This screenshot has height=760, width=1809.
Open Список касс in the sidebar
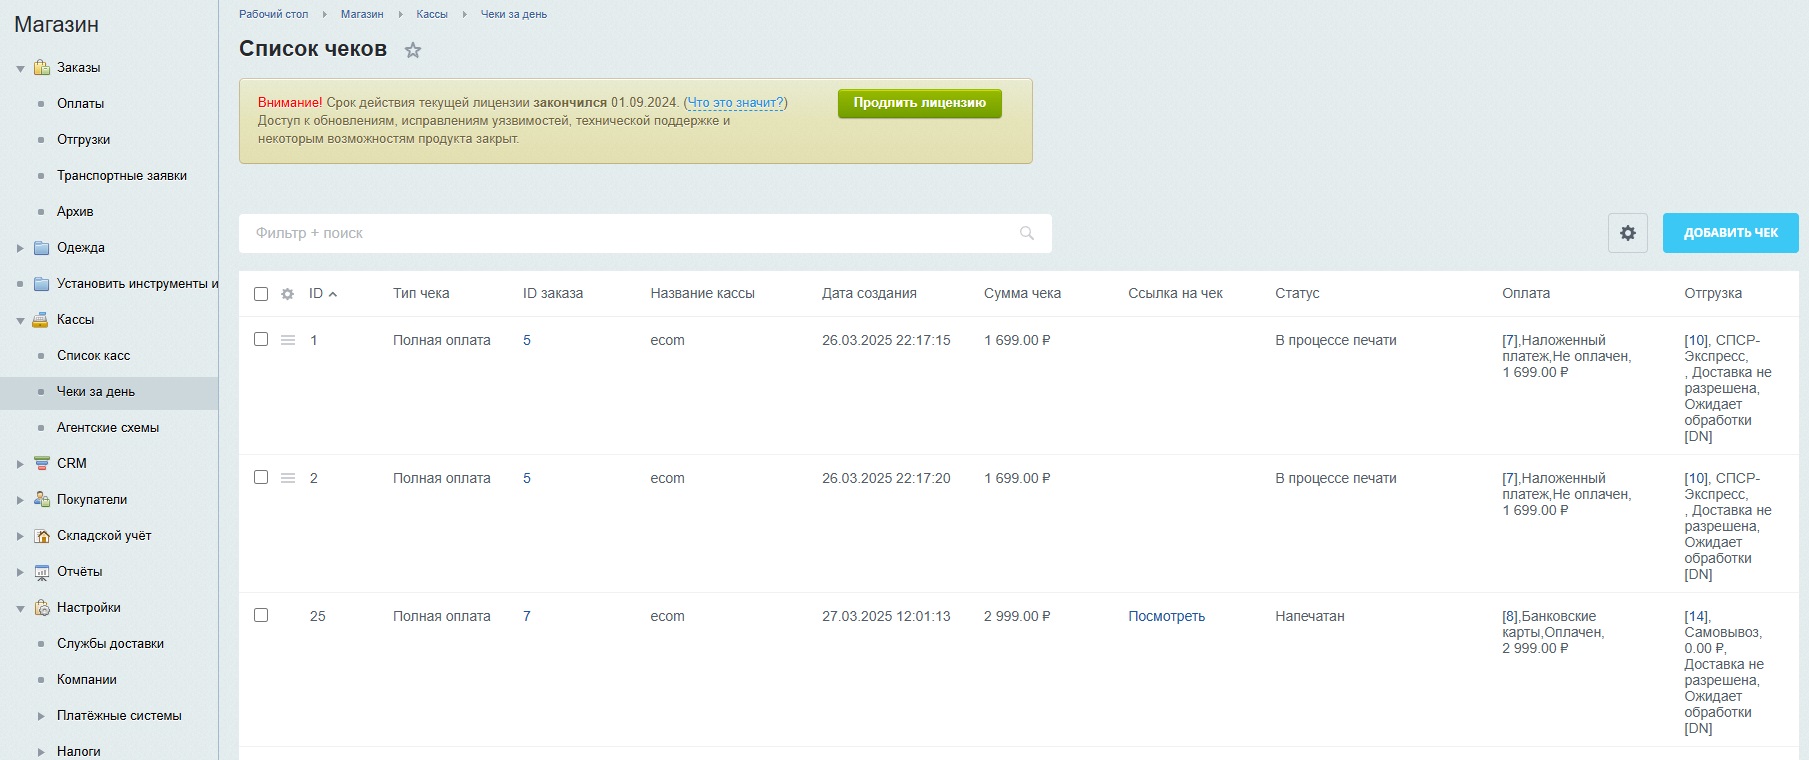[93, 356]
